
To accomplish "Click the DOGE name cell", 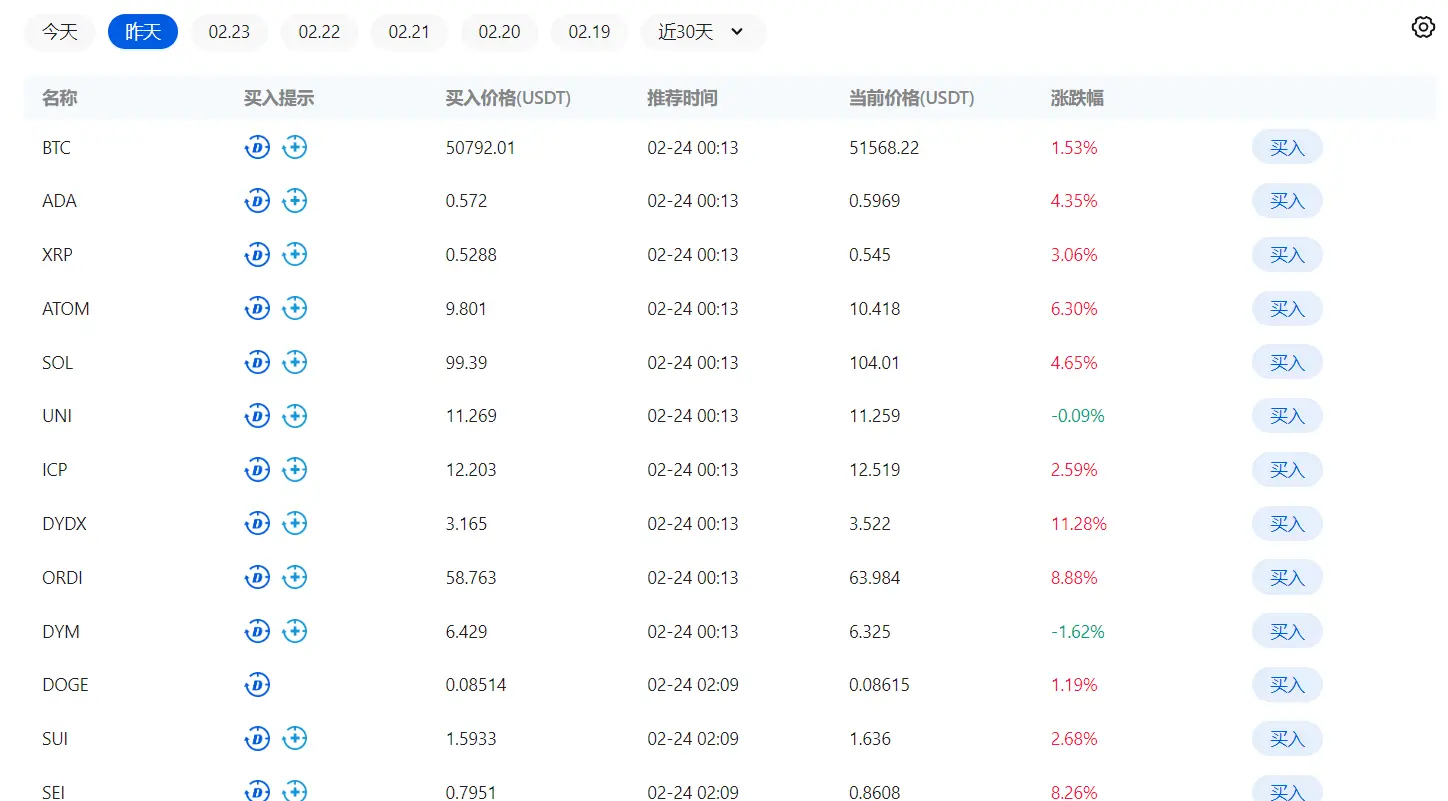I will pyautogui.click(x=65, y=685).
